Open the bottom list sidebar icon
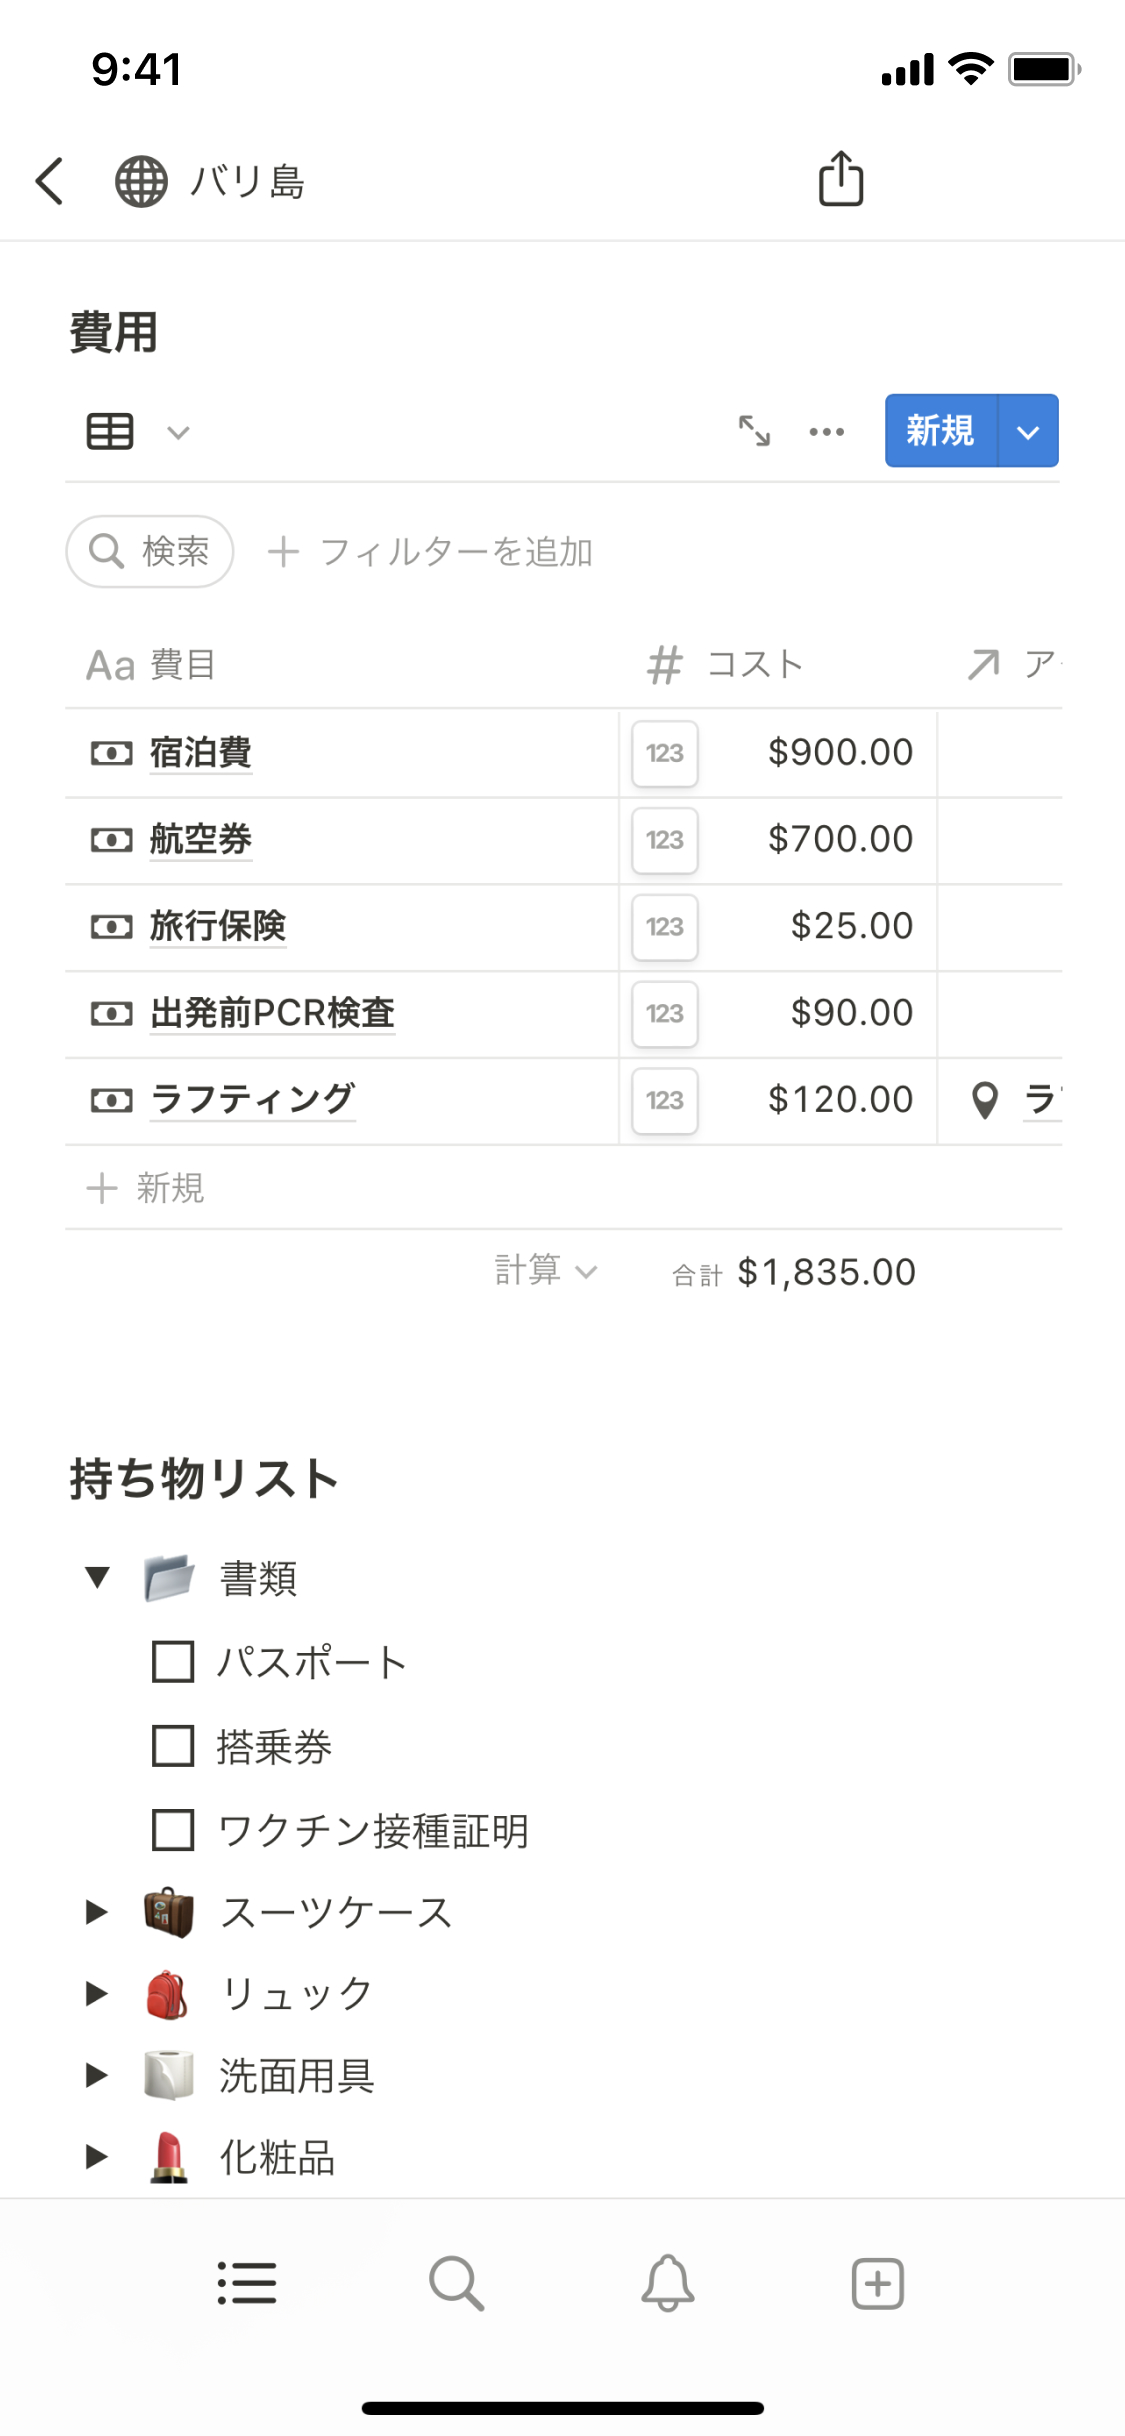The height and width of the screenshot is (2436, 1125). (247, 2283)
